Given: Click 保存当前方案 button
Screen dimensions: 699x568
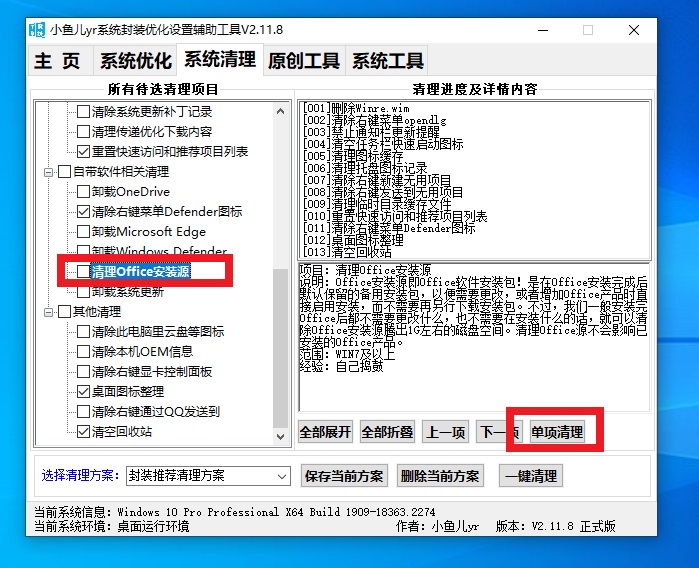Looking at the screenshot, I should (x=344, y=476).
